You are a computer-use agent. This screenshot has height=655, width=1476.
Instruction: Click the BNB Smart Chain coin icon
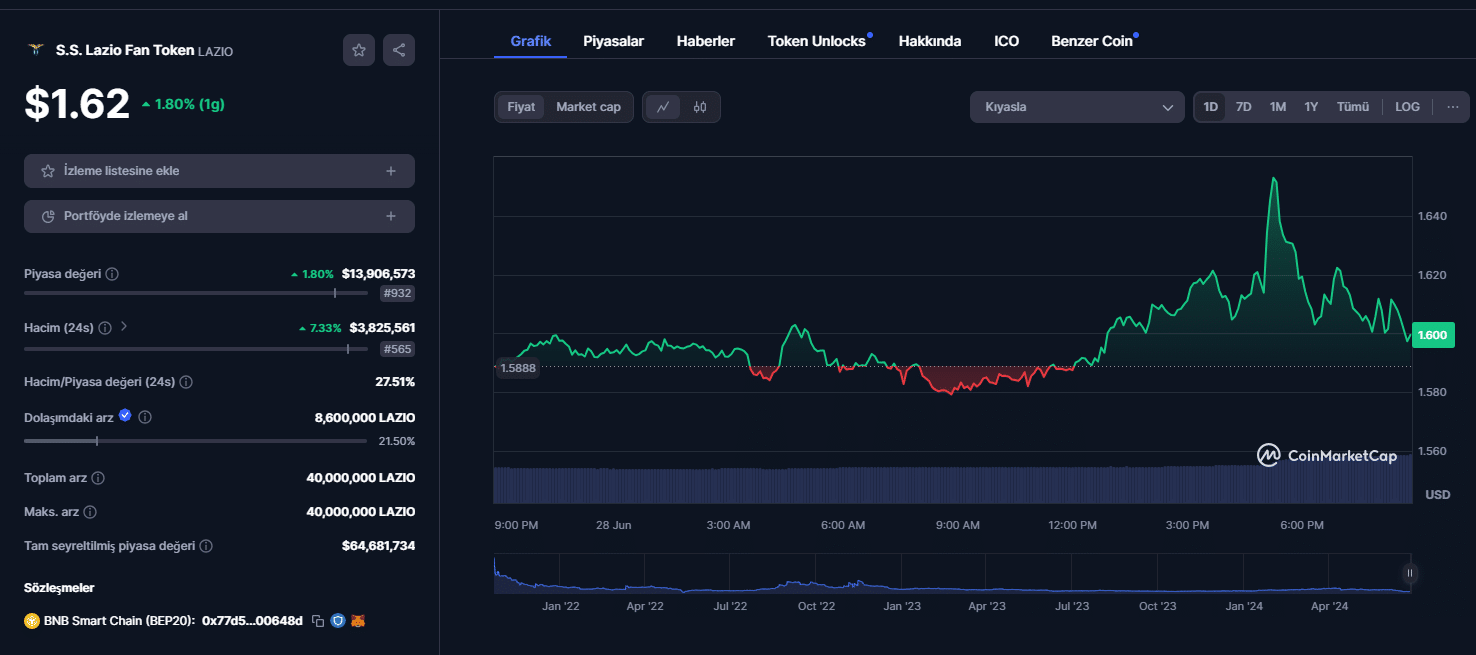(32, 621)
